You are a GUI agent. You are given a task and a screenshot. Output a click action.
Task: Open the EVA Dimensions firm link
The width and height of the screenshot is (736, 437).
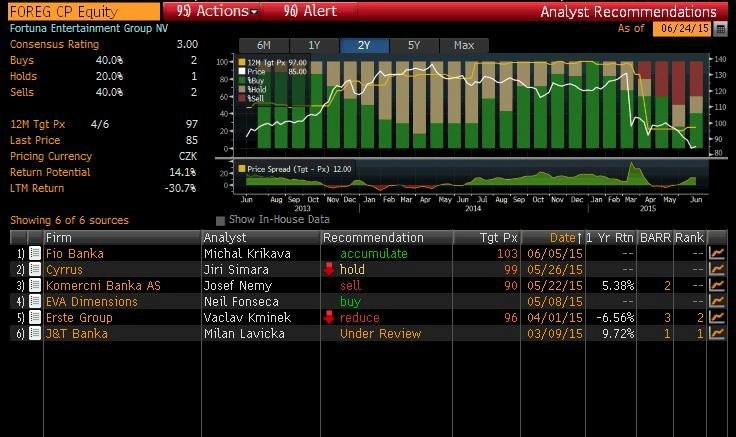coord(92,302)
